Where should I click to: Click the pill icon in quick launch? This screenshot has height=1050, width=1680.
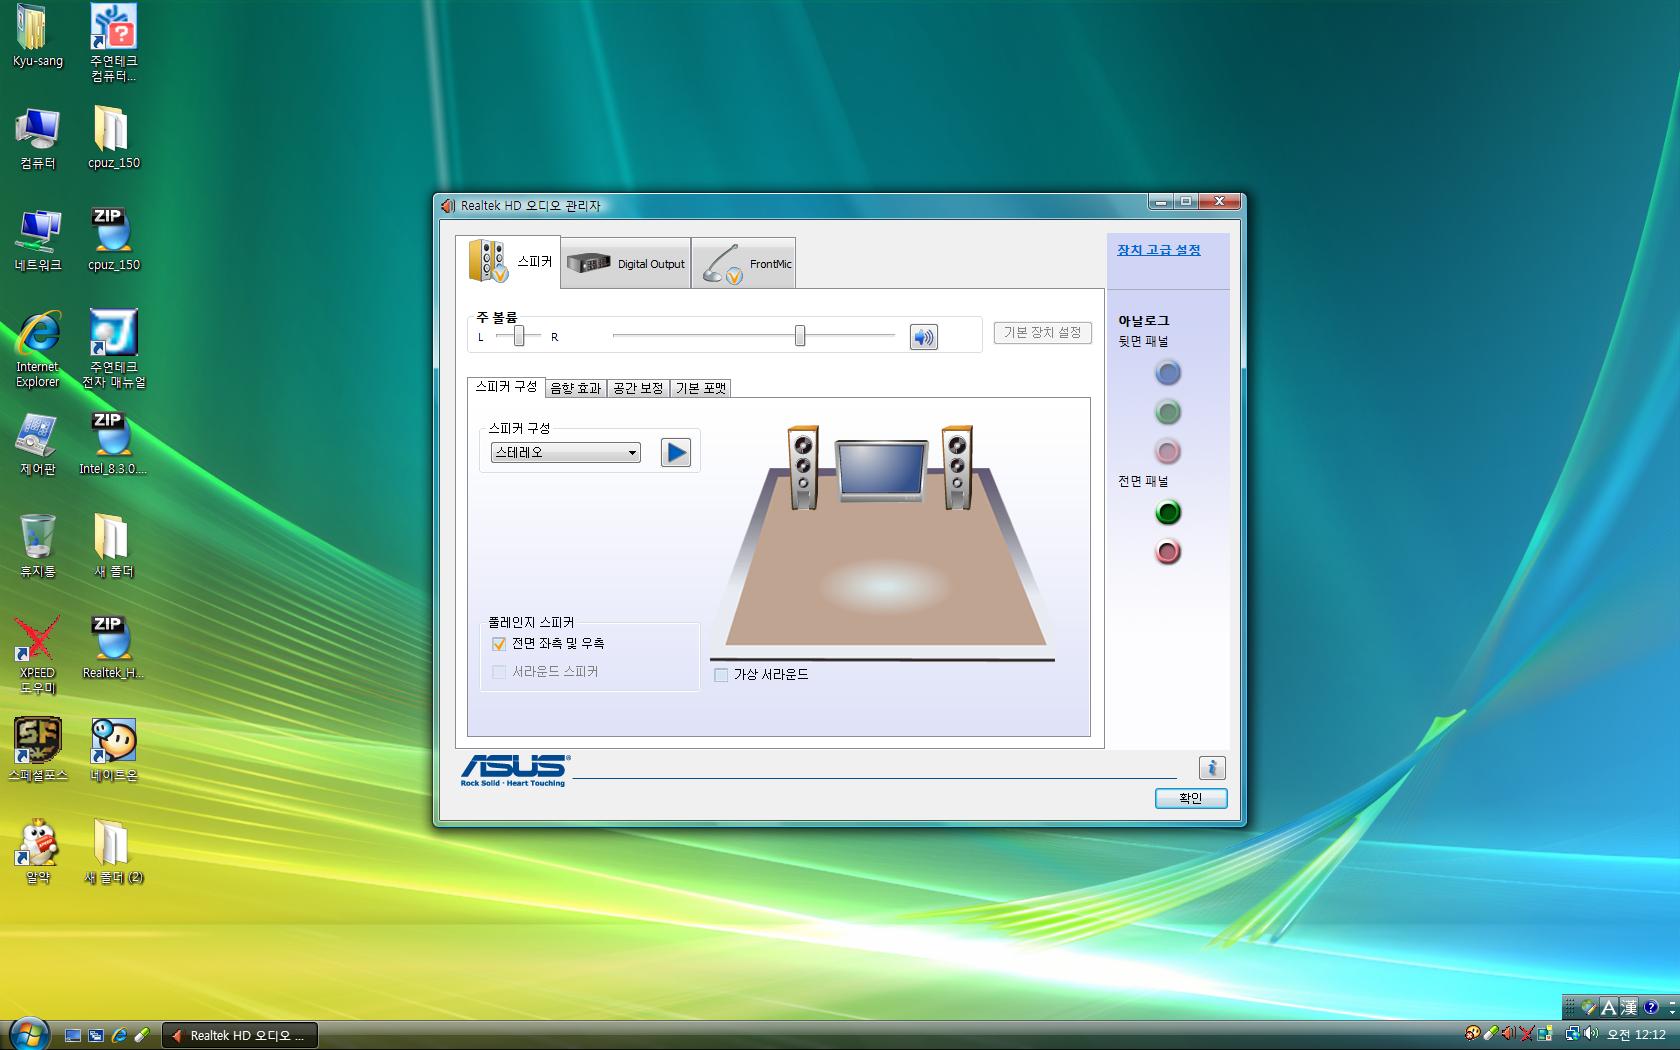pyautogui.click(x=141, y=1036)
